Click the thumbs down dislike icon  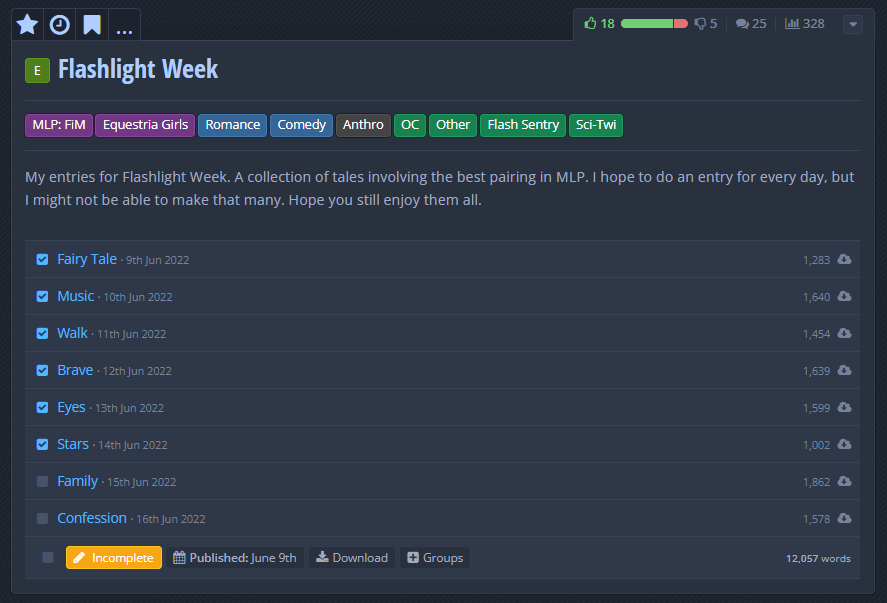coord(700,24)
